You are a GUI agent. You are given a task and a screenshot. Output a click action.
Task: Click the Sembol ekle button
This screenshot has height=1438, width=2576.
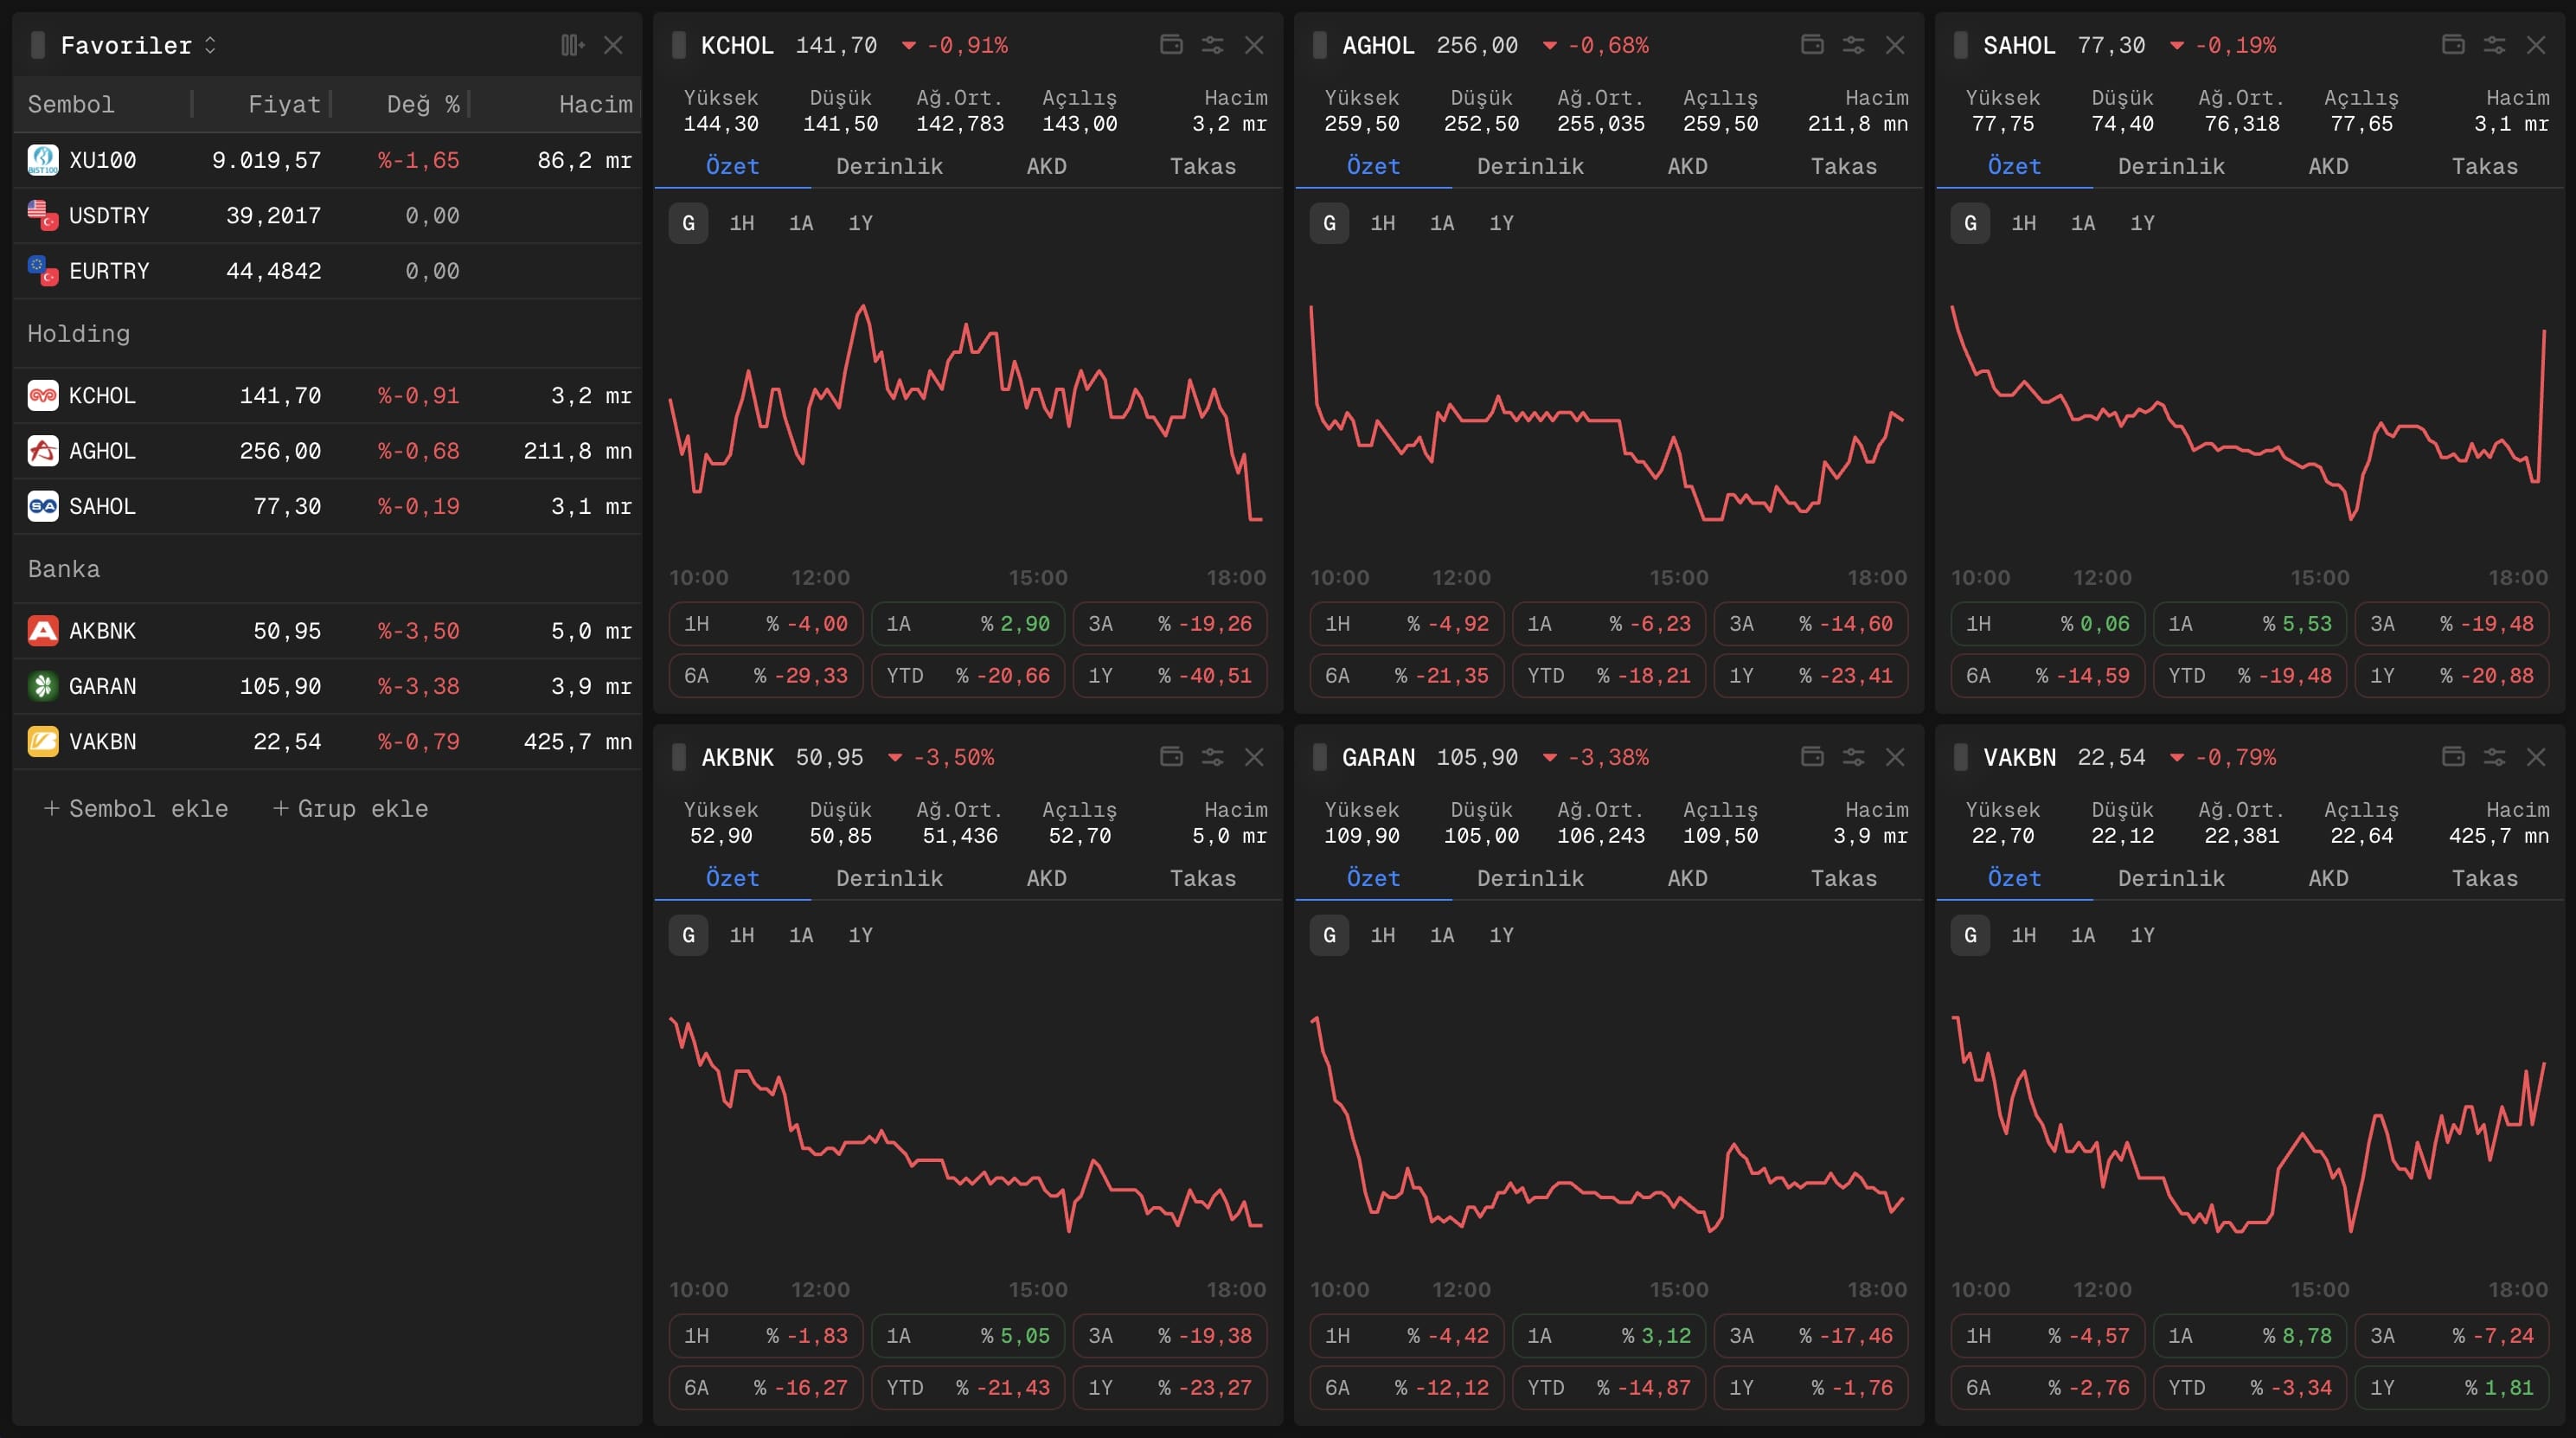click(137, 808)
